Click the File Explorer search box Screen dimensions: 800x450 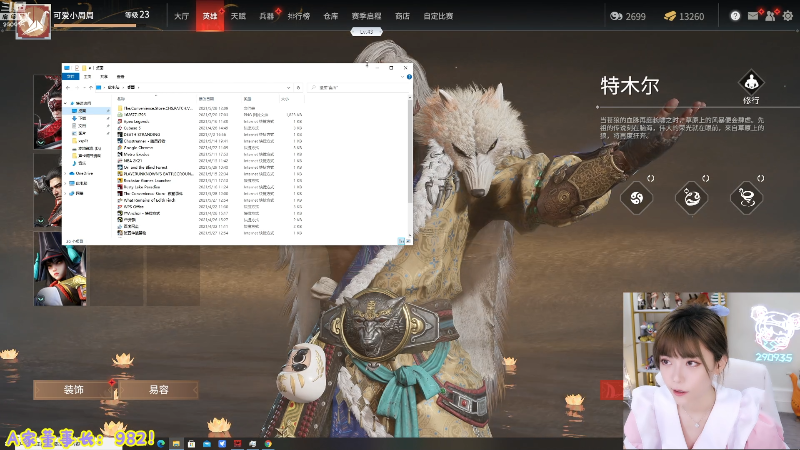pyautogui.click(x=357, y=87)
